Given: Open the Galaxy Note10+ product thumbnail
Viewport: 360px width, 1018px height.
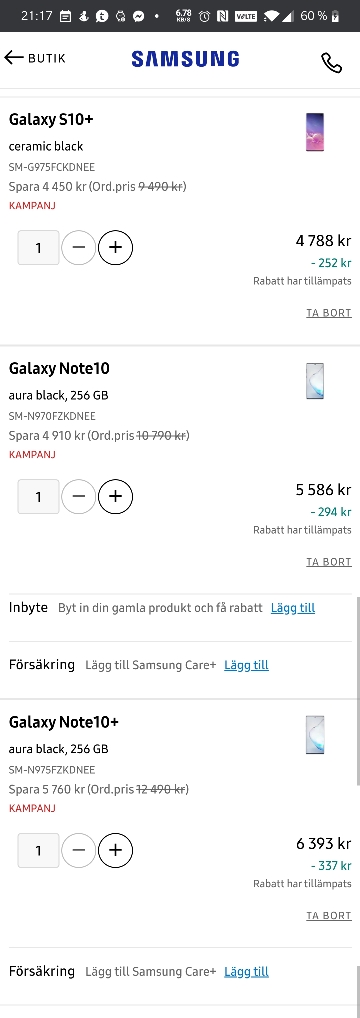Looking at the screenshot, I should tap(315, 734).
